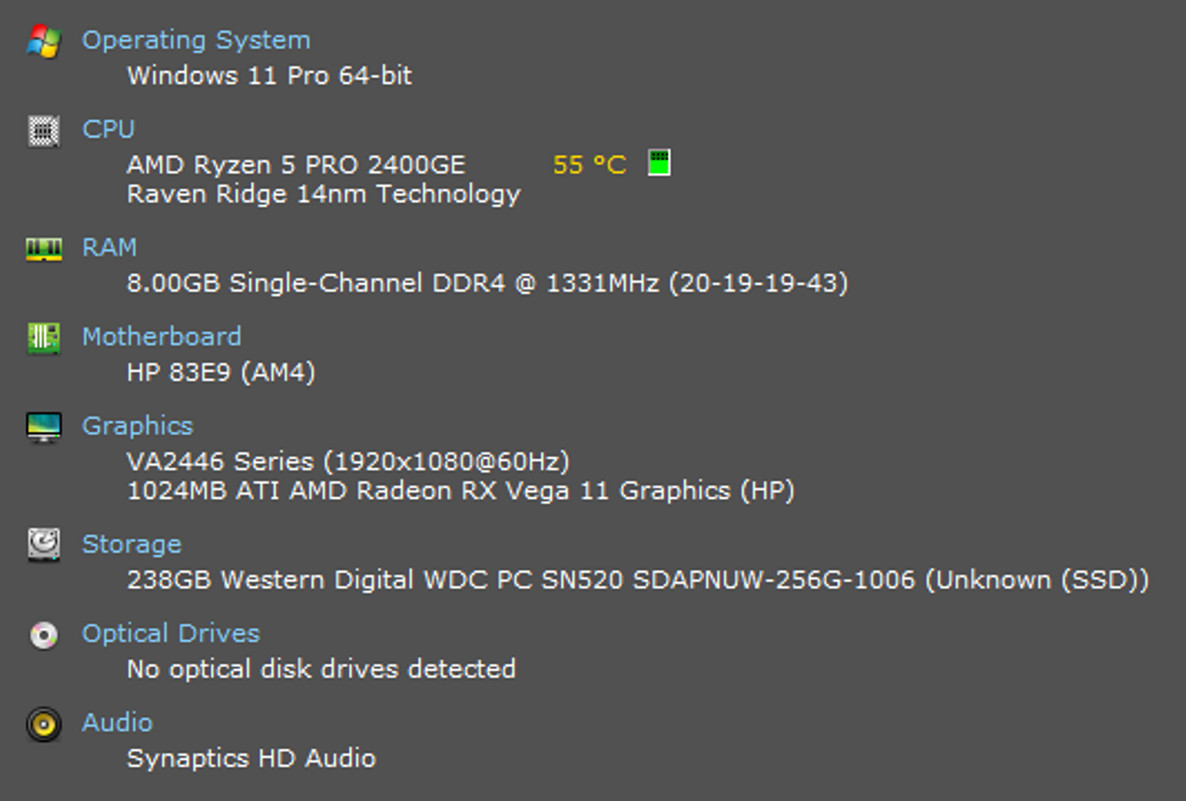This screenshot has width=1186, height=801.
Task: Click the Western Digital SN520 storage entry
Action: pos(637,580)
